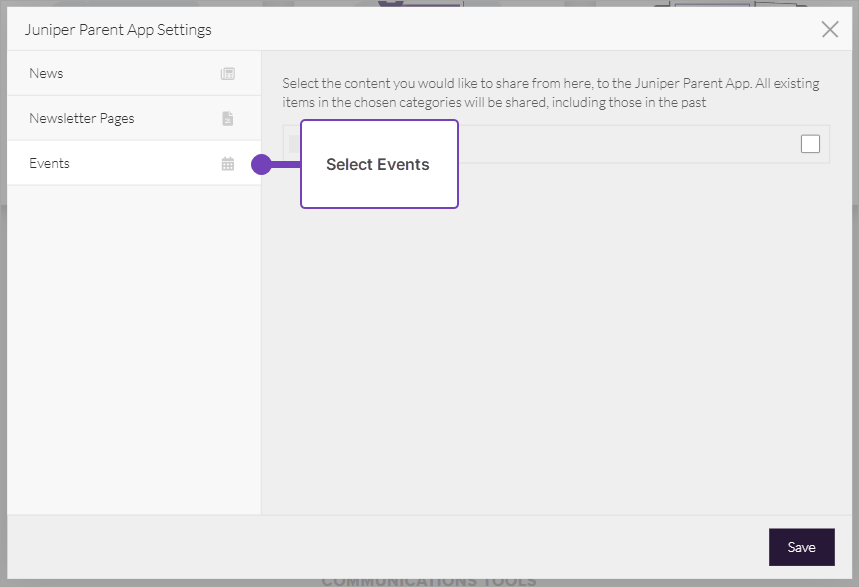Open the News section
Screen dimensions: 859x587
46,74
